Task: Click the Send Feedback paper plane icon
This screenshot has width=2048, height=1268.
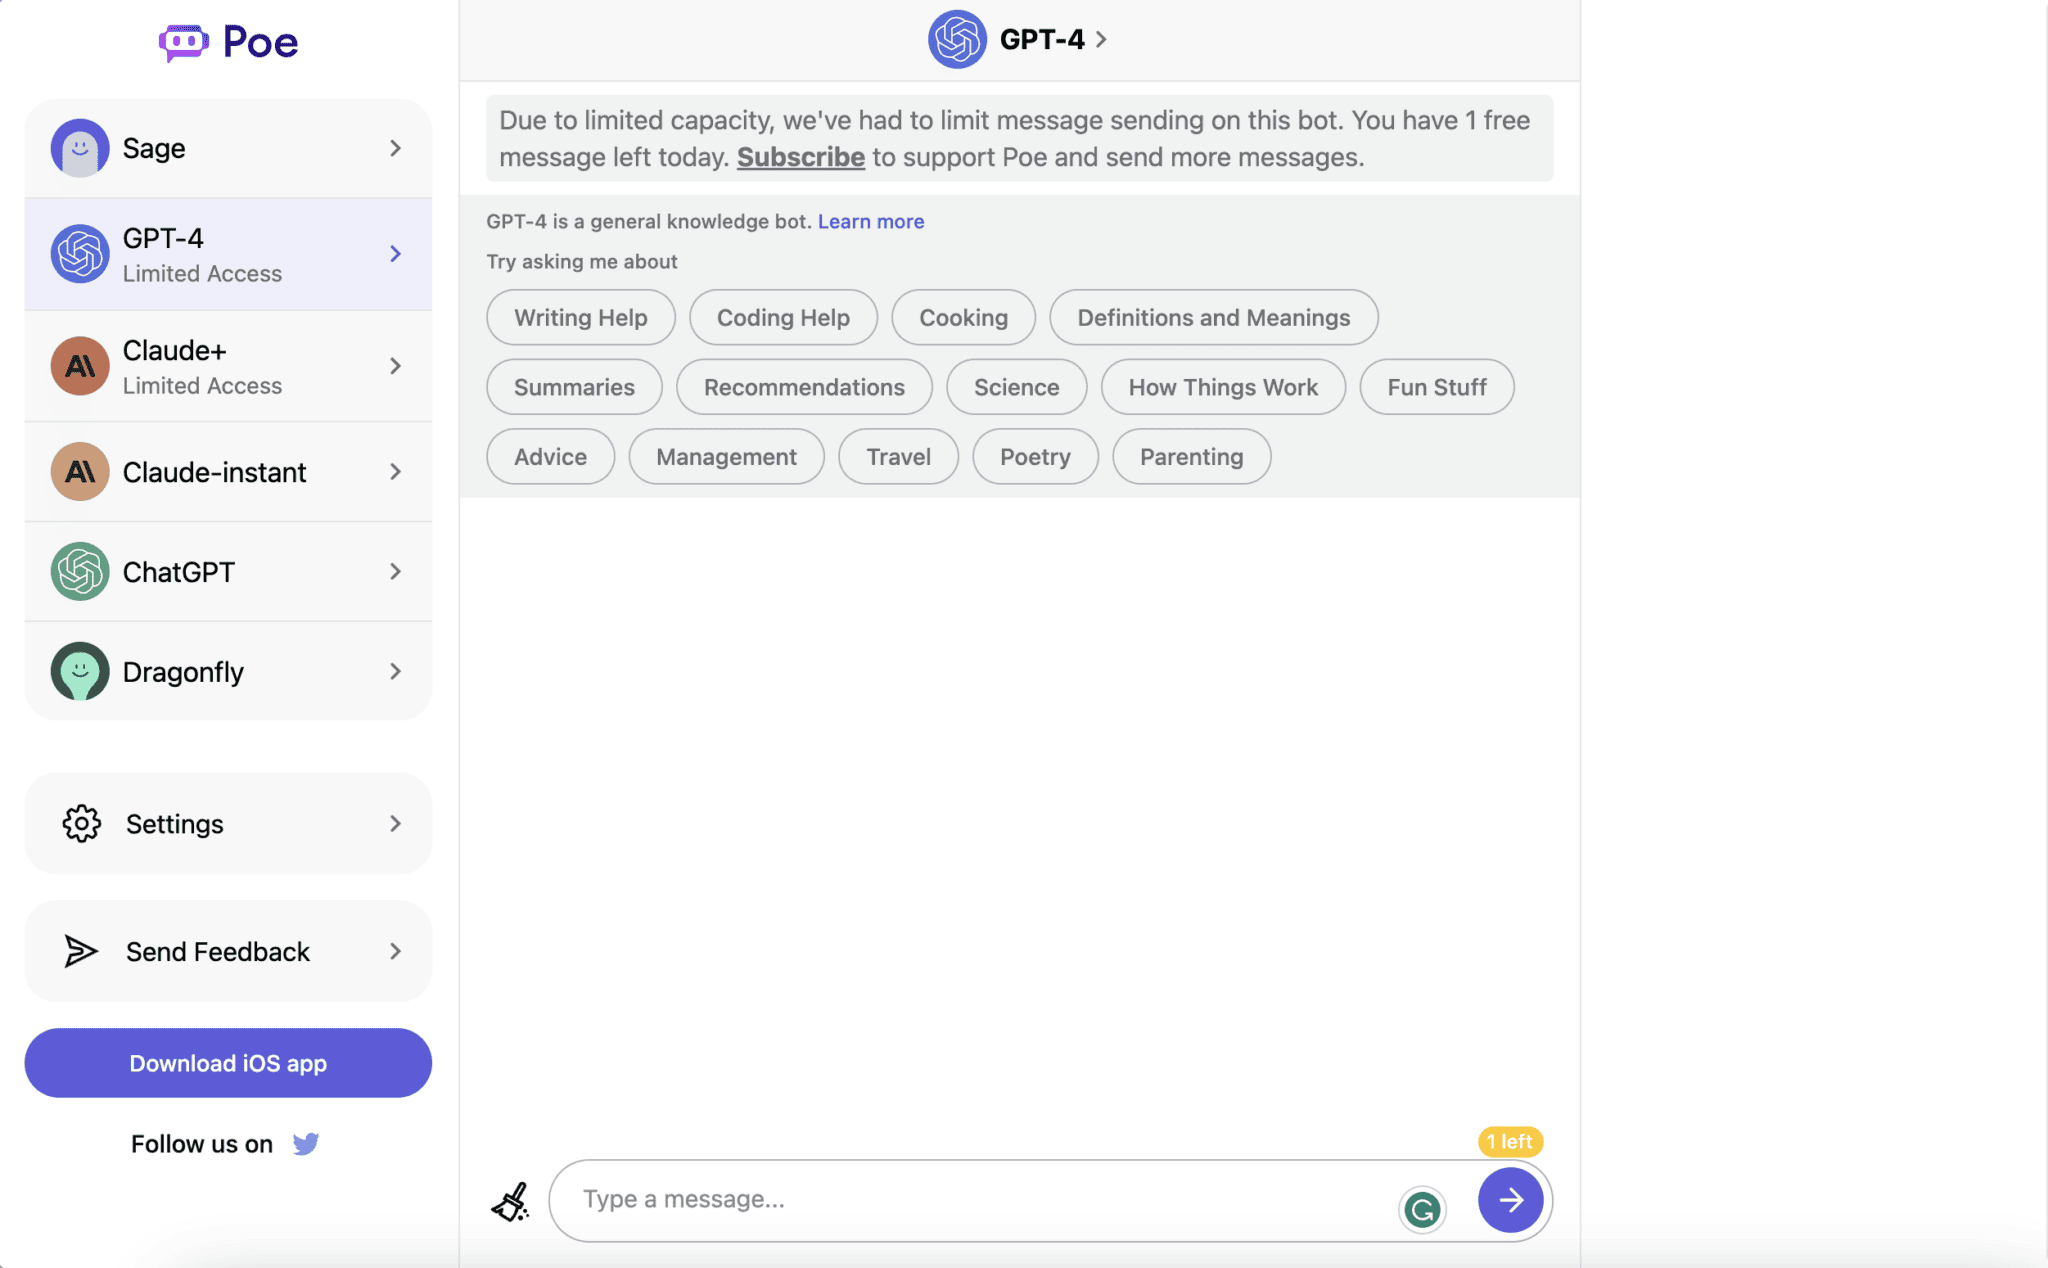Action: pyautogui.click(x=81, y=952)
